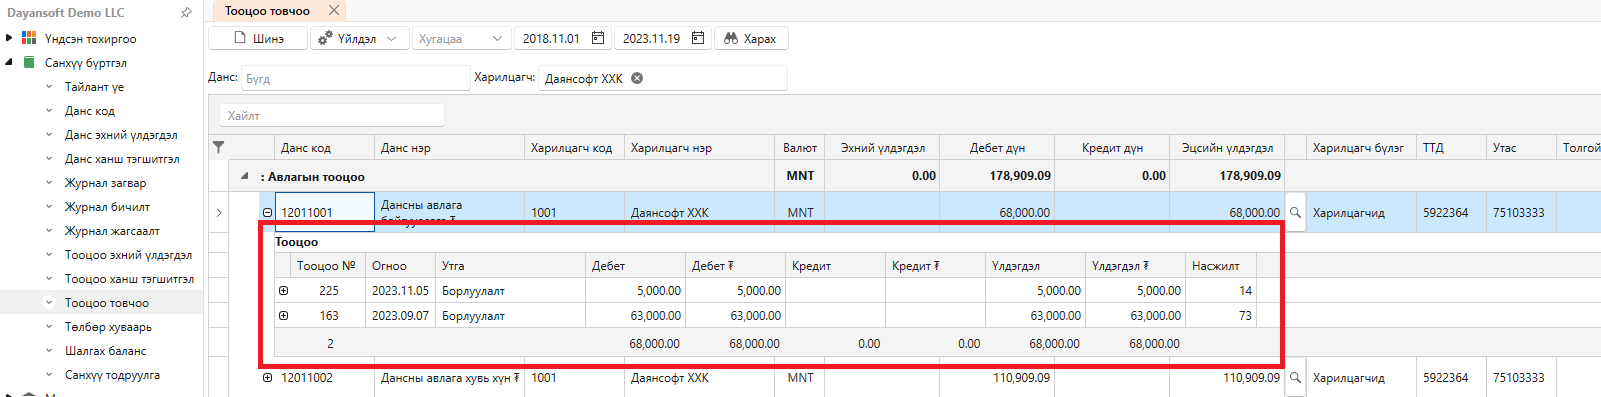Collapse the Санхүү бүртгэл tree node

click(x=9, y=62)
